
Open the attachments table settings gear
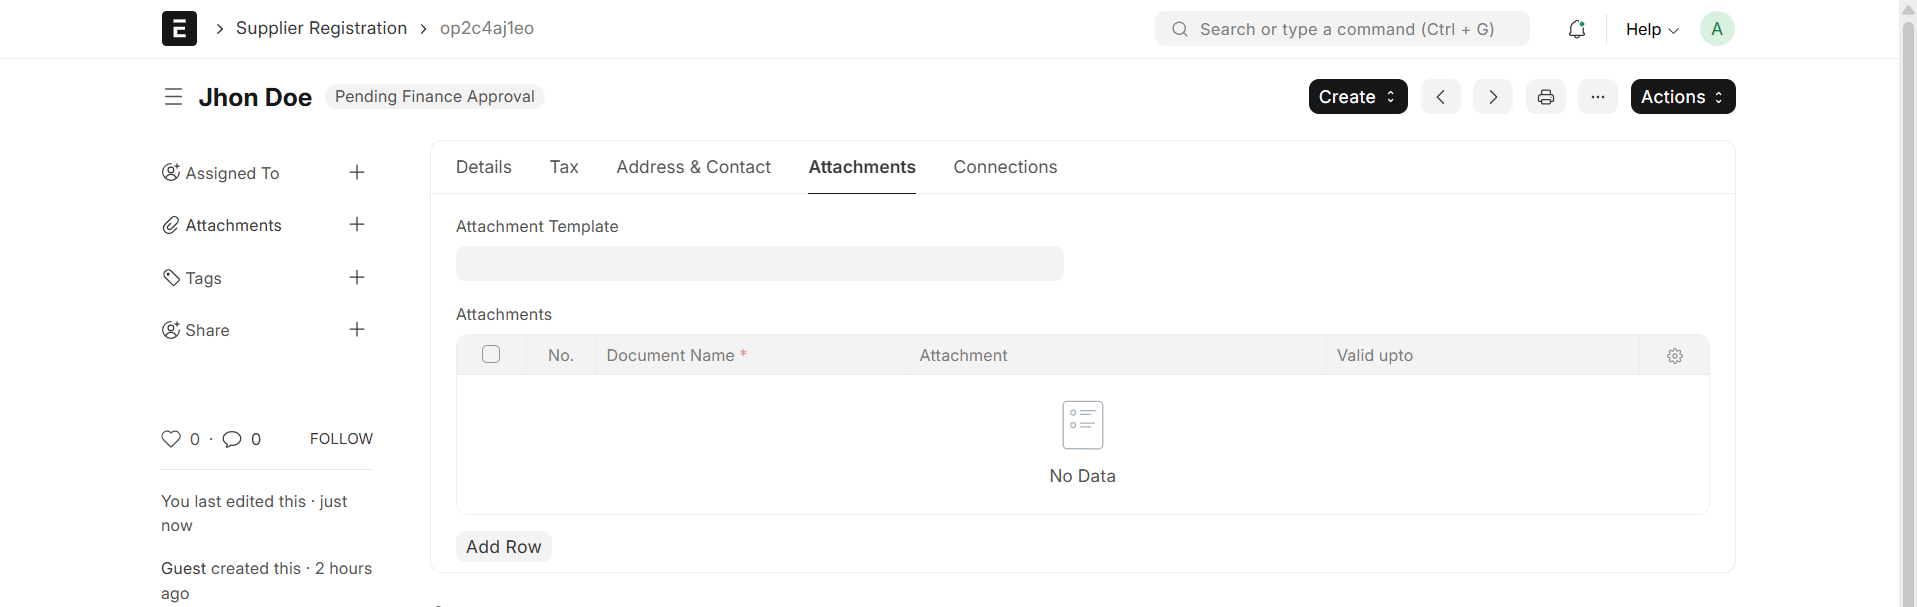click(x=1675, y=356)
